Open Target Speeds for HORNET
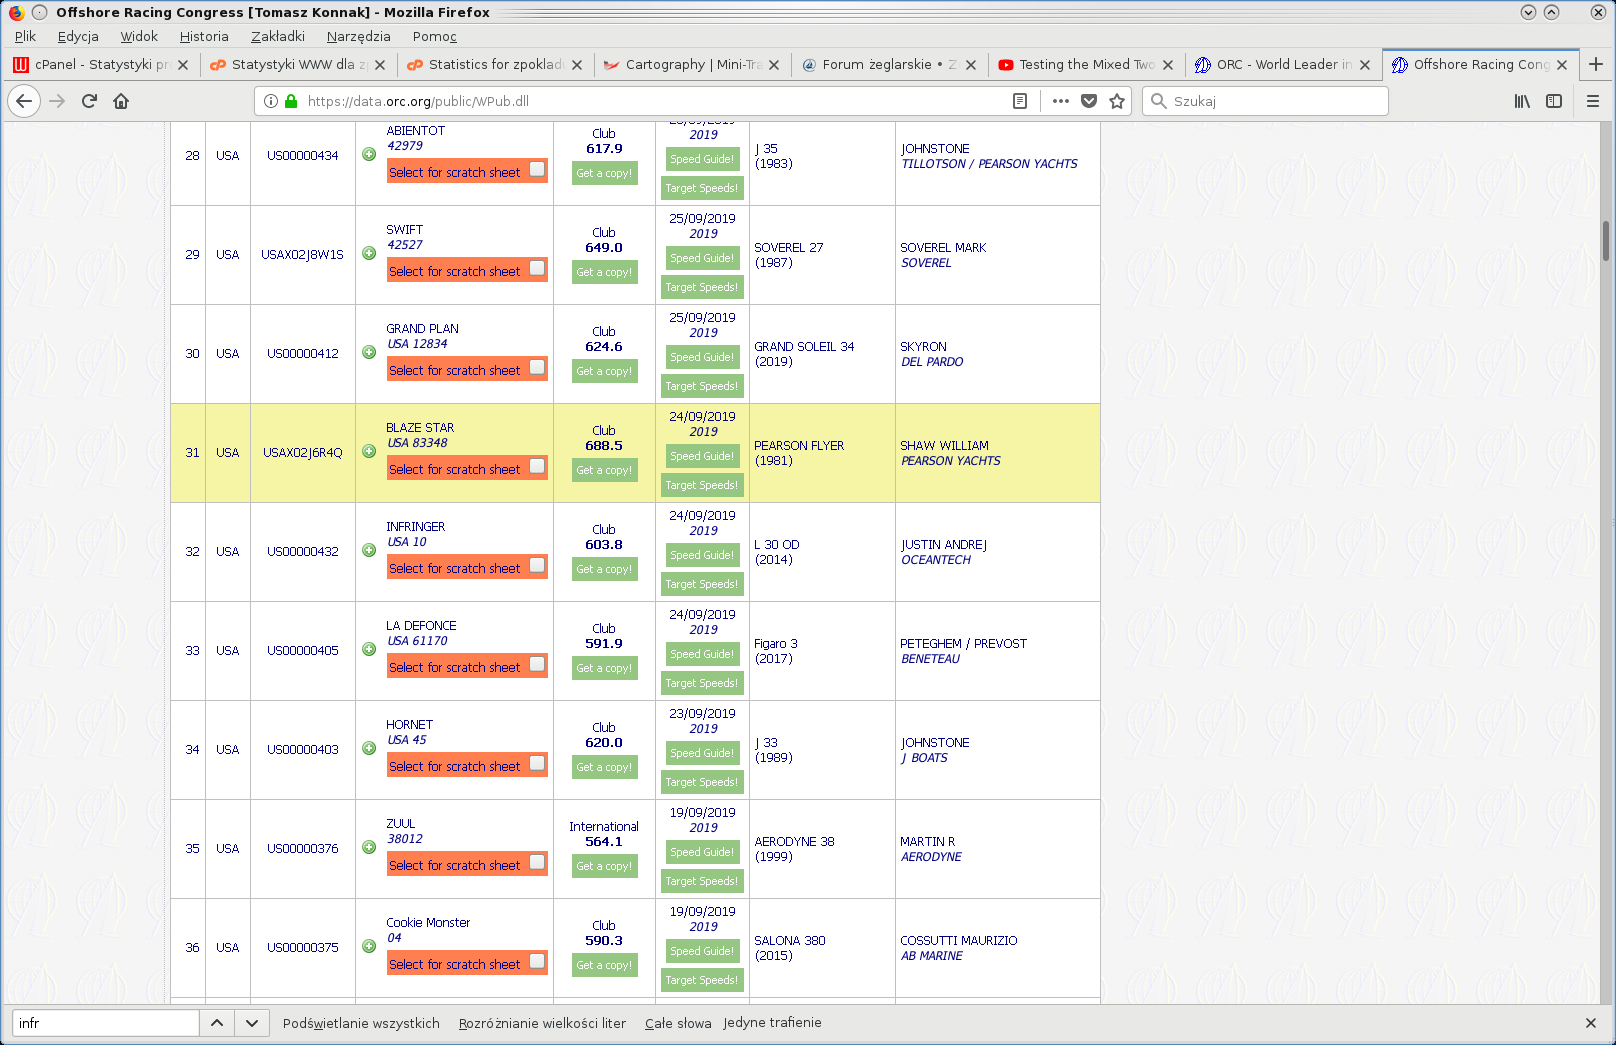The image size is (1616, 1045). [x=702, y=782]
